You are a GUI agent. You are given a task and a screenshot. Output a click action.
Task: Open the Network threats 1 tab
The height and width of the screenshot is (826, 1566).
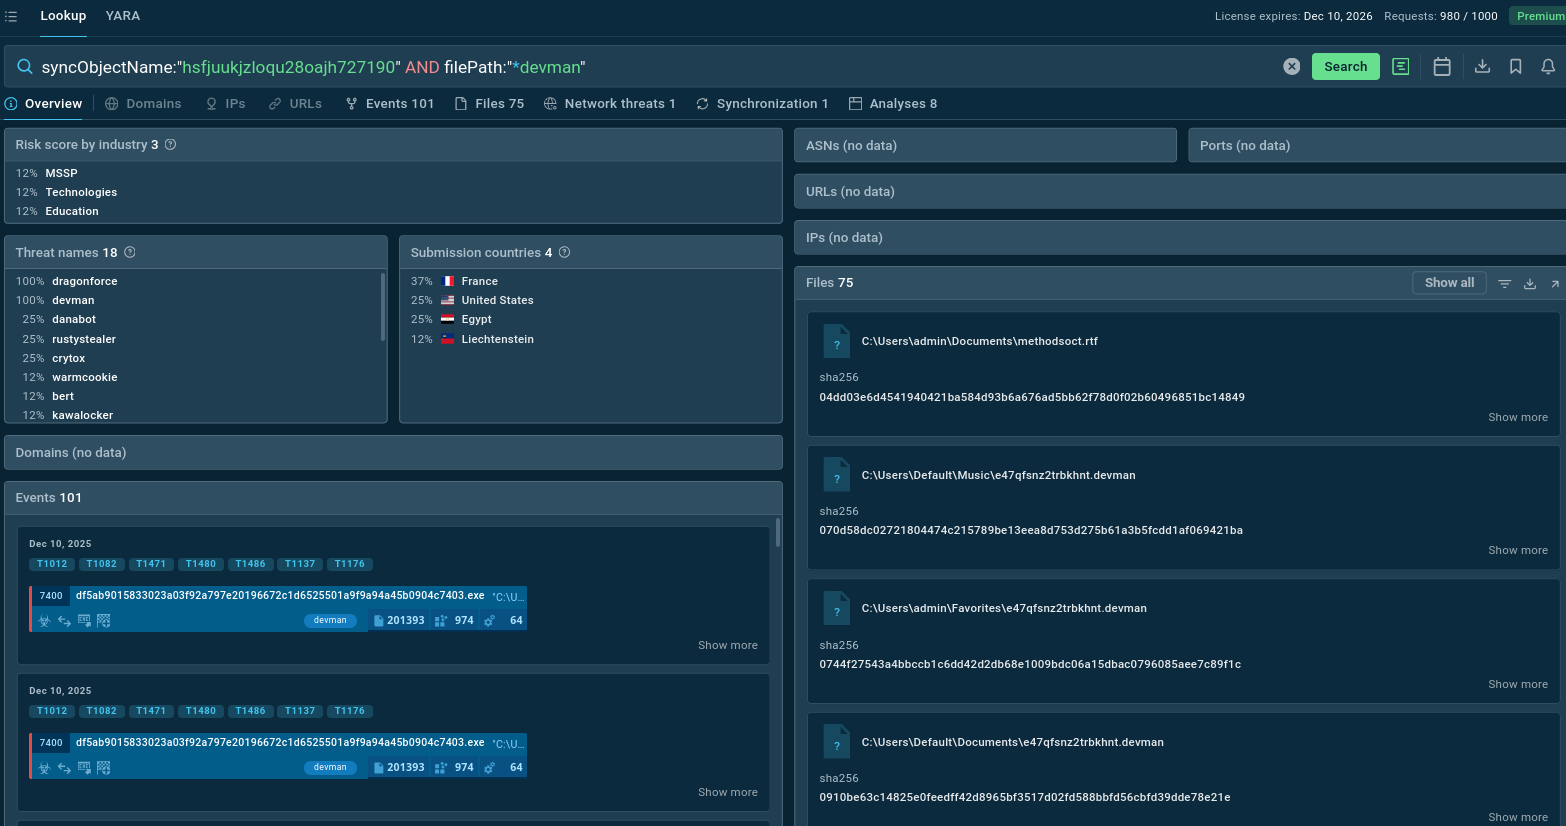(610, 104)
